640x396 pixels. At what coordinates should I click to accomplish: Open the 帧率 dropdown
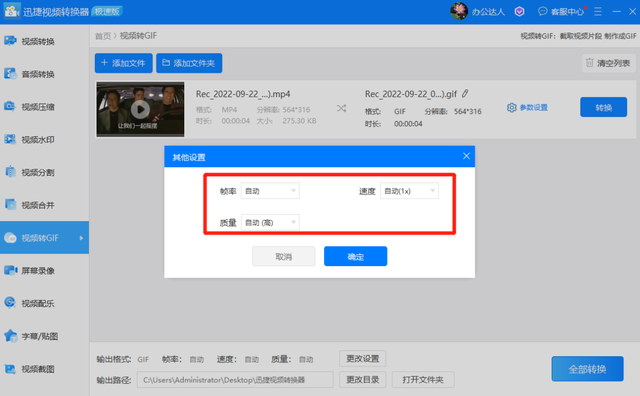270,191
